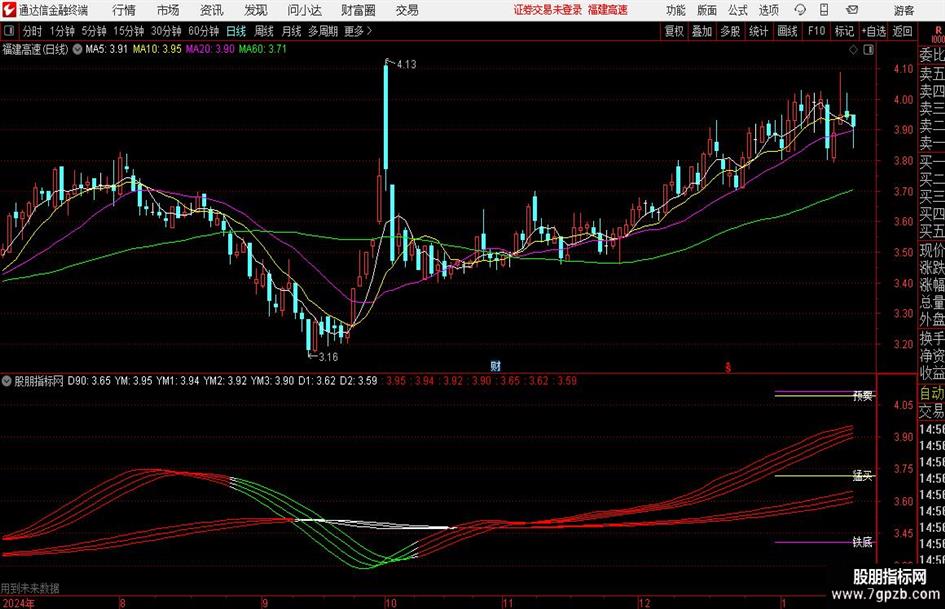Click the MA5: 3.91 indicator label
945x609 pixels.
coord(107,49)
